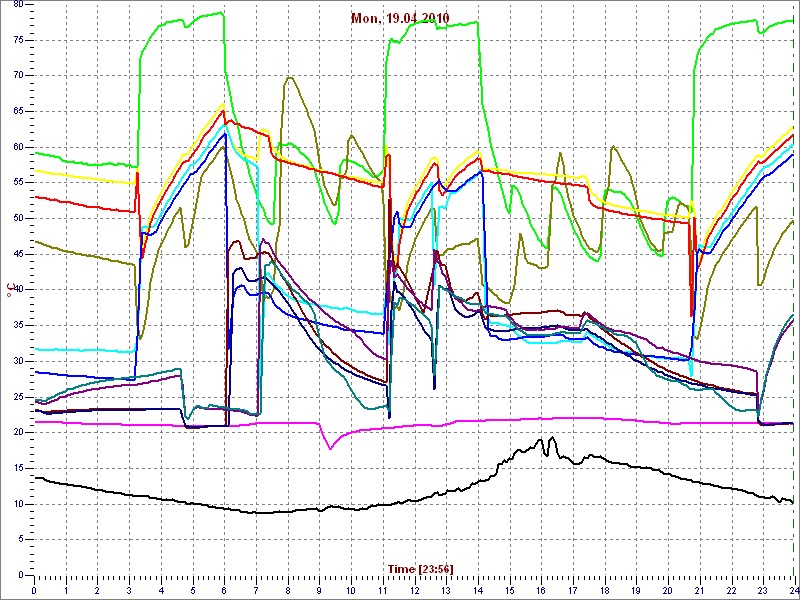Pick hour 20 on the time axis
The width and height of the screenshot is (800, 600).
(x=668, y=590)
